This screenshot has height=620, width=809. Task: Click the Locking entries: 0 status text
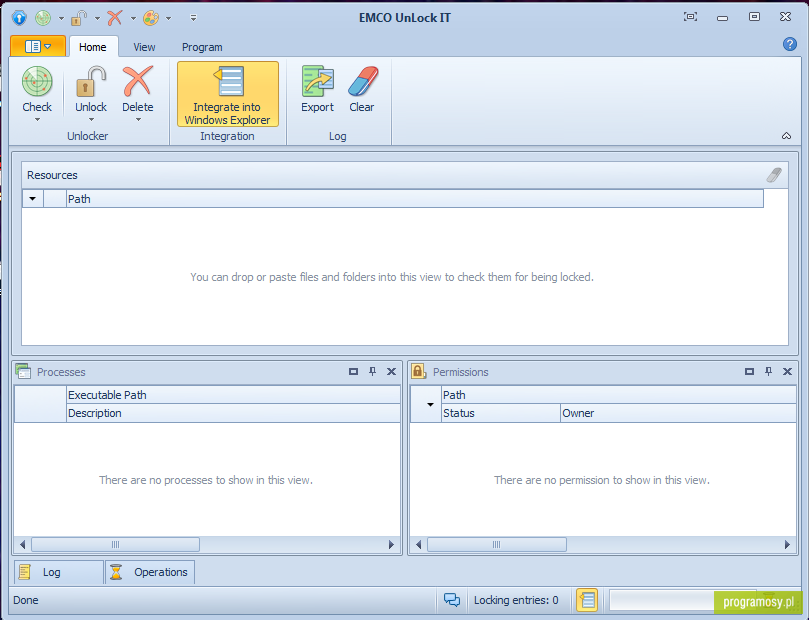(x=516, y=600)
